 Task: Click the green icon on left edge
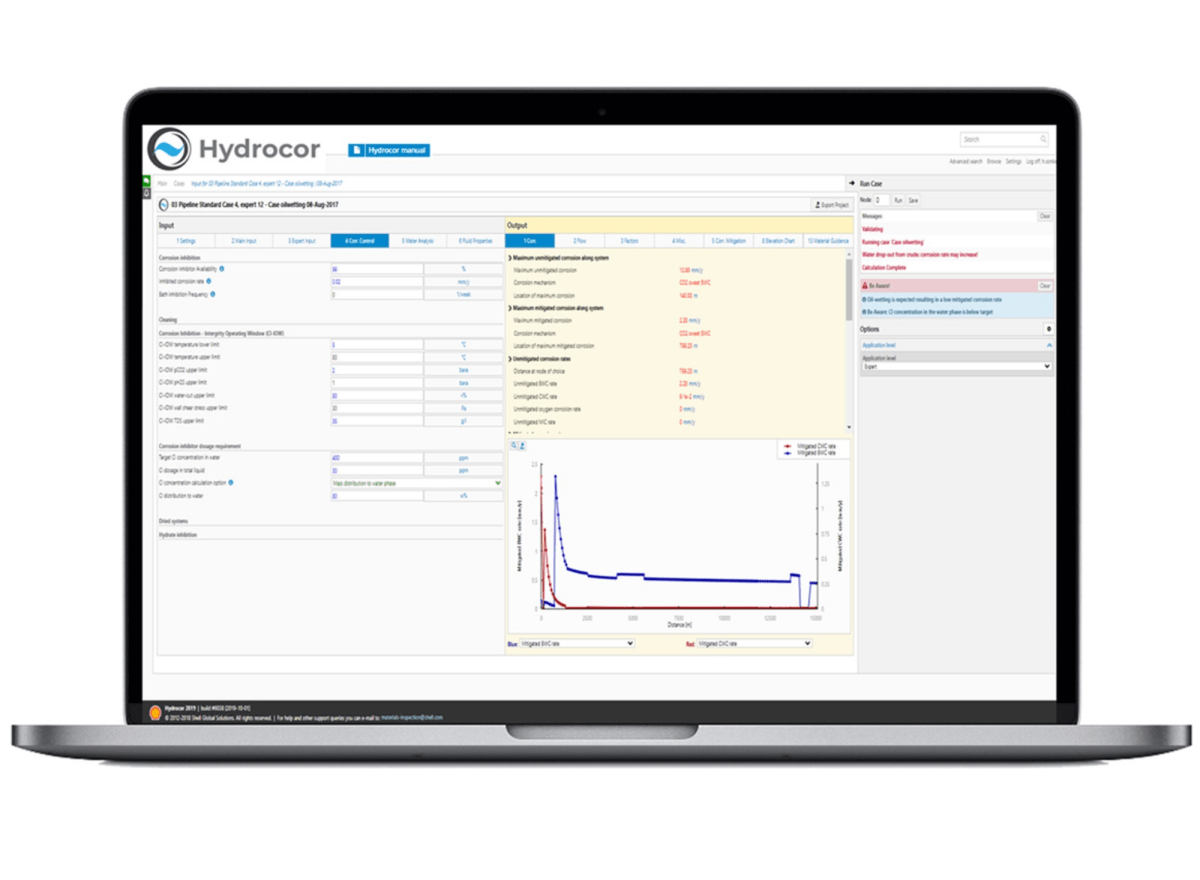[x=147, y=181]
